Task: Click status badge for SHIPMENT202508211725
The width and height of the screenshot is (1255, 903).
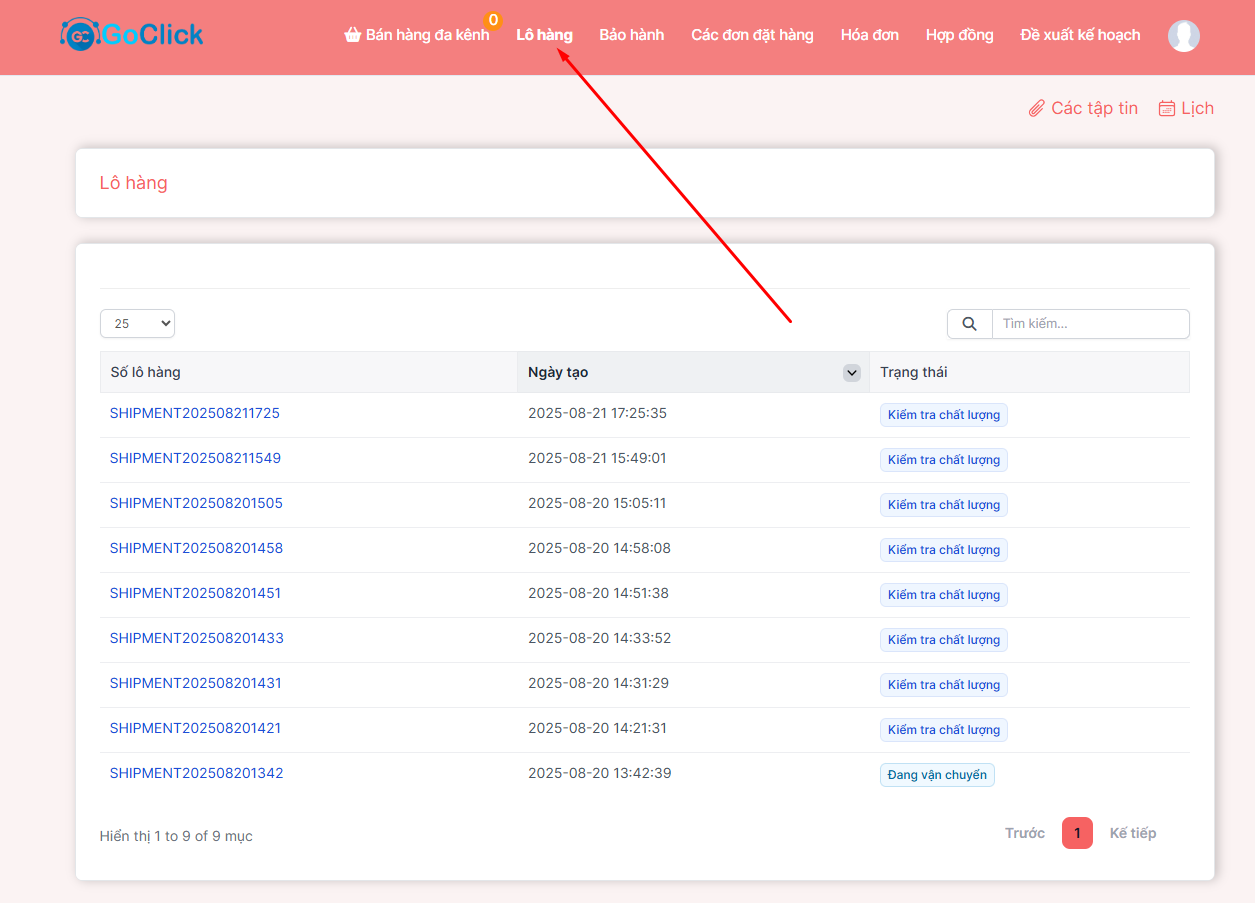Action: point(944,415)
